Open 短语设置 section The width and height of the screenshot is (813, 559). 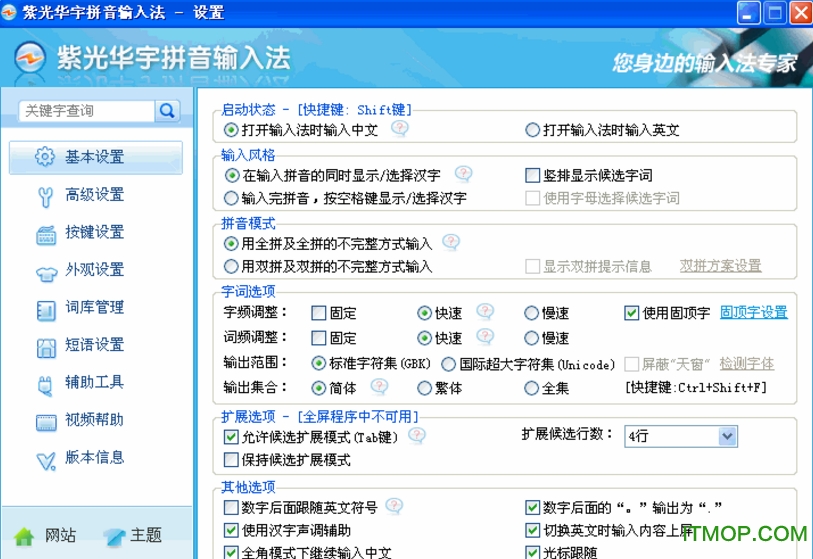(94, 345)
